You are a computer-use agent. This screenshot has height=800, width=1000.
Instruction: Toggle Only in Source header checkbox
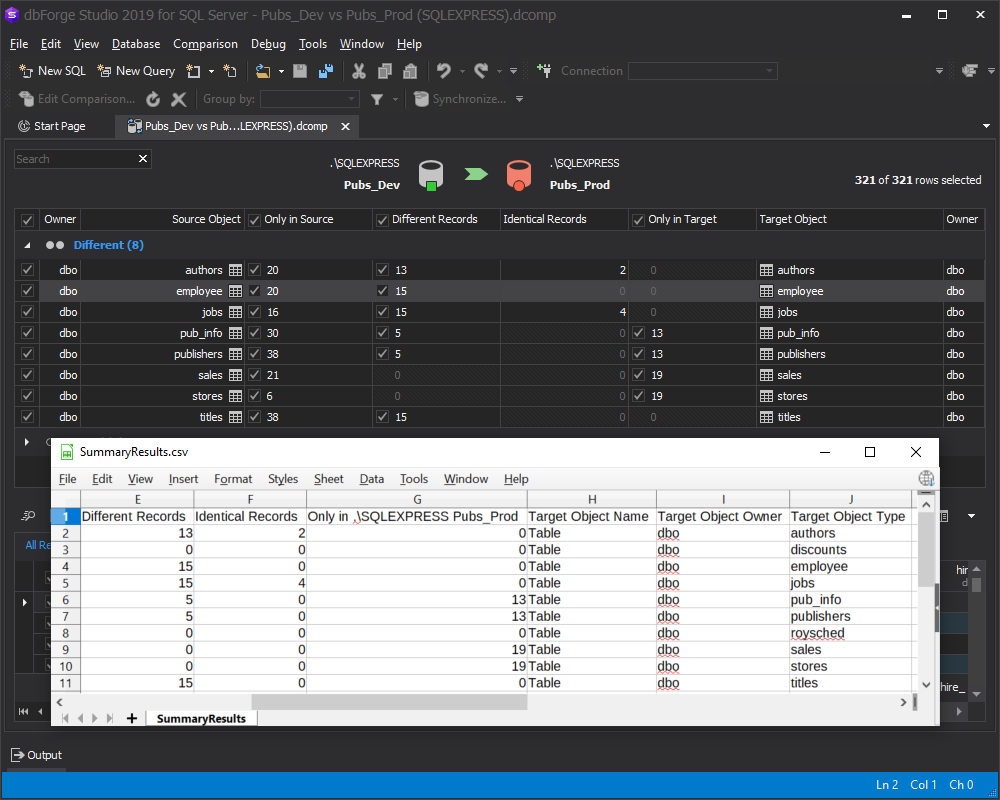pos(254,220)
